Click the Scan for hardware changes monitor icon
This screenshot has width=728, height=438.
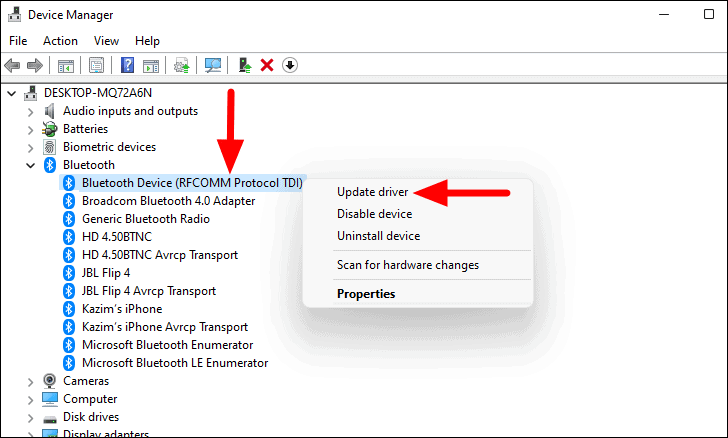(x=213, y=65)
